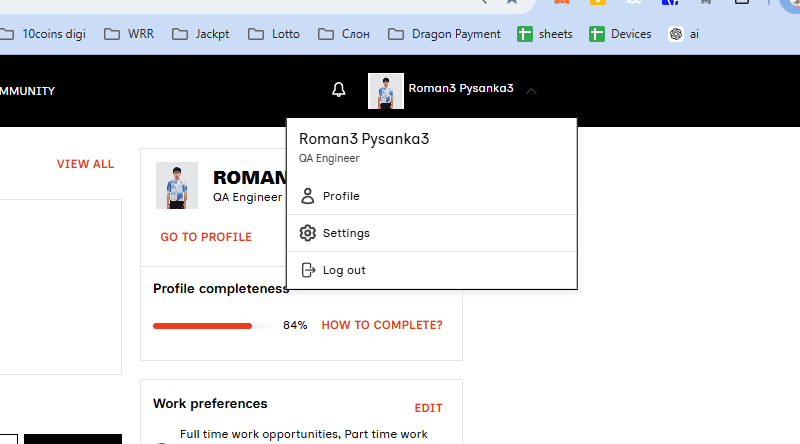Click HOW TO COMPLETE? link
Viewport: 800px width, 444px height.
(x=382, y=325)
